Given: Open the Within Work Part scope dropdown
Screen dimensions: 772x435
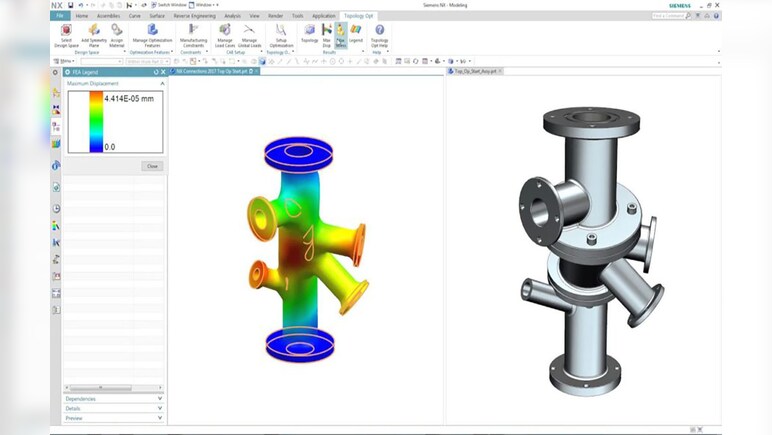Looking at the screenshot, I should click(148, 62).
